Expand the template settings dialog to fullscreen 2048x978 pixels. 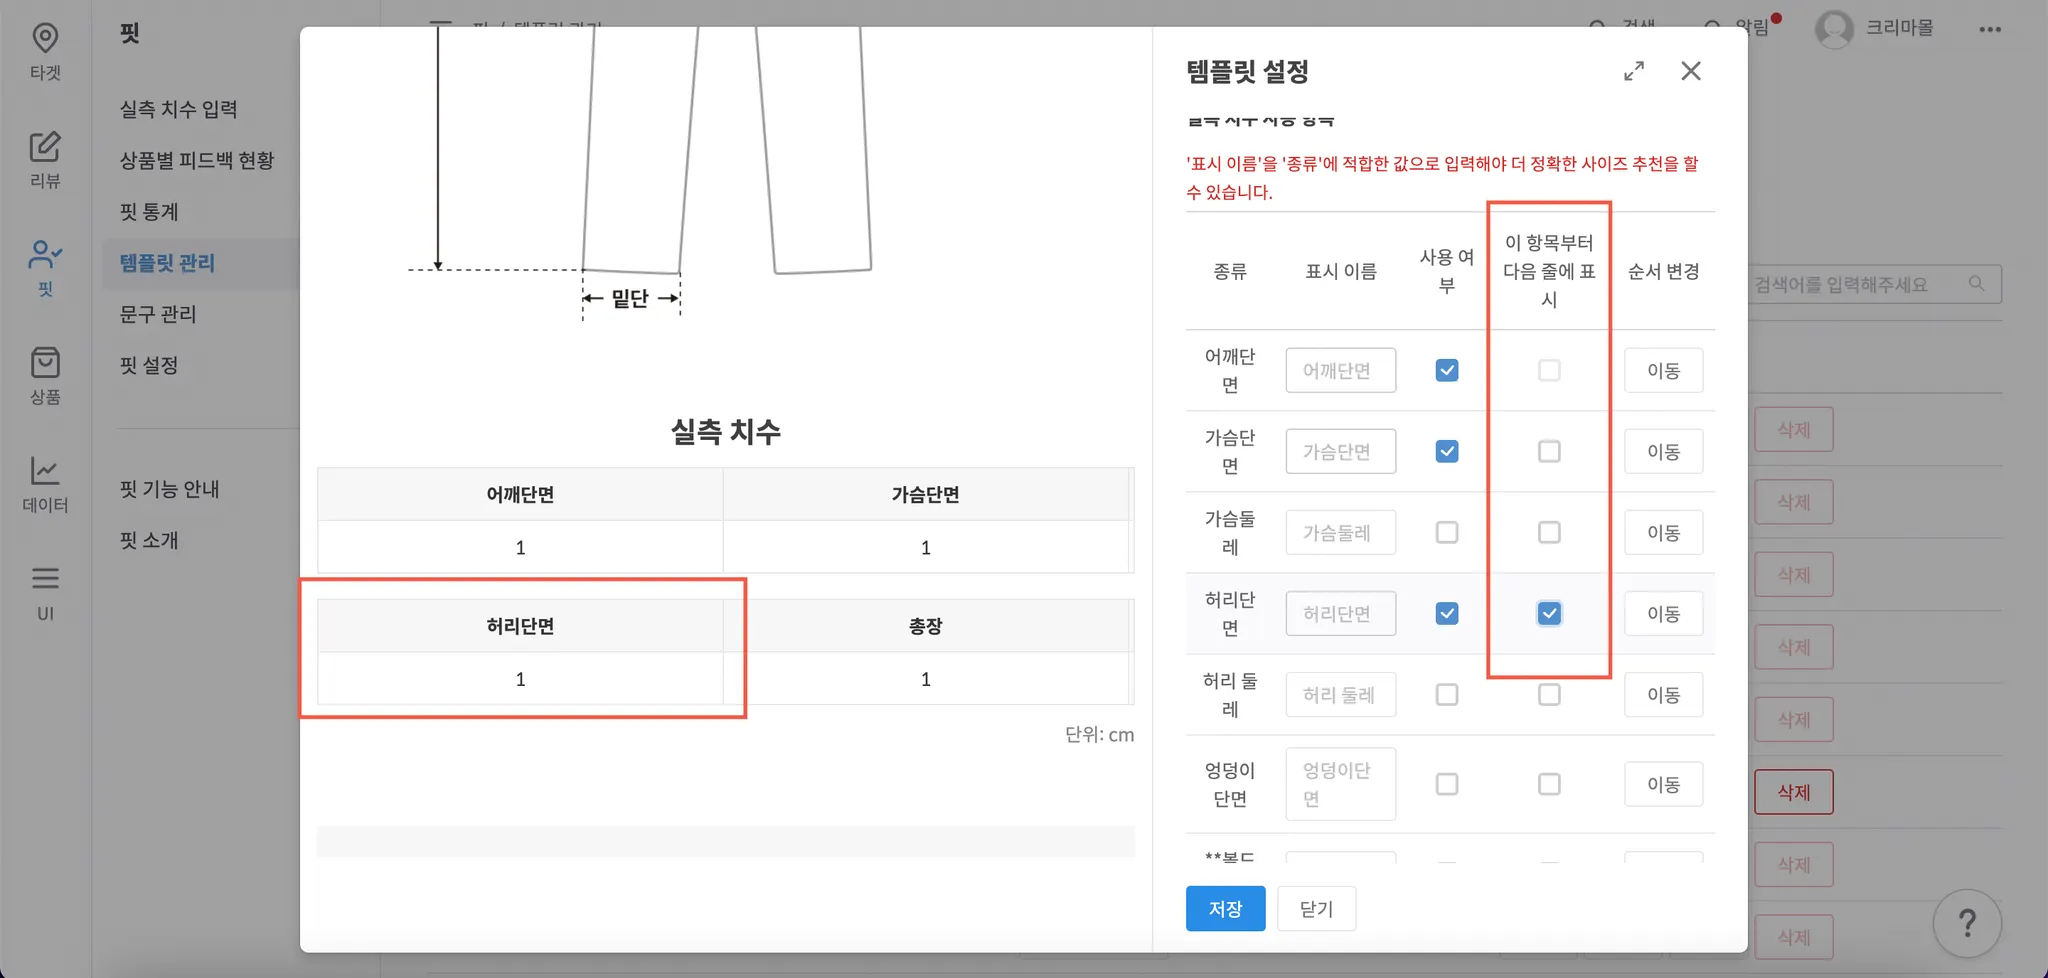(x=1634, y=71)
